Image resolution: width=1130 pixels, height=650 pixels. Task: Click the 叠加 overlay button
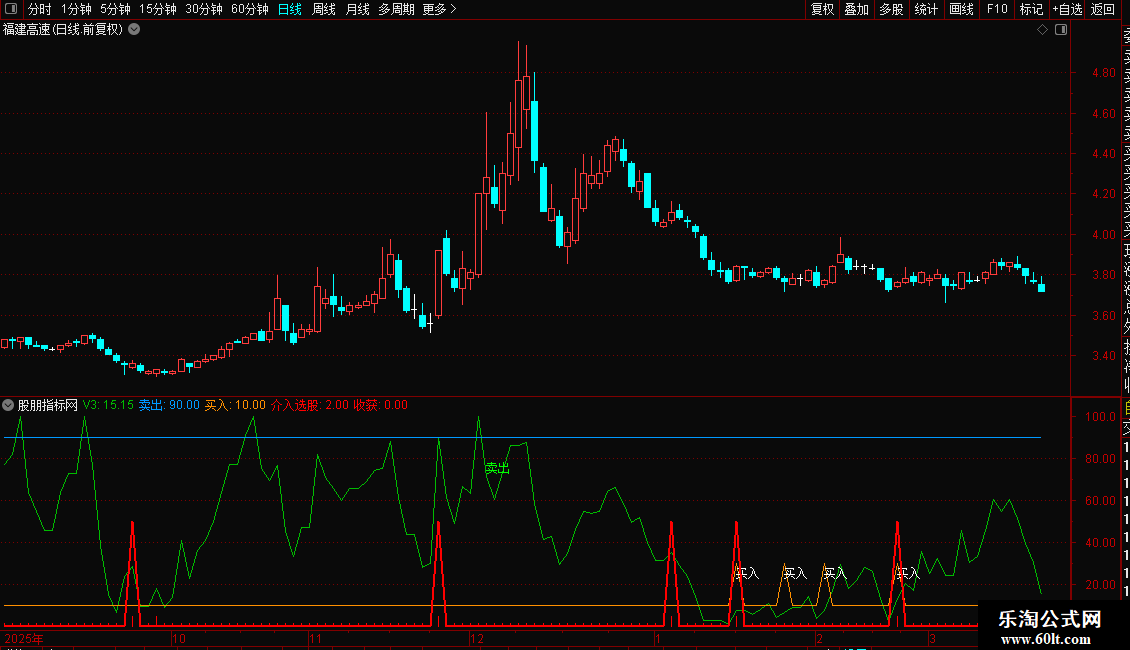pyautogui.click(x=857, y=9)
